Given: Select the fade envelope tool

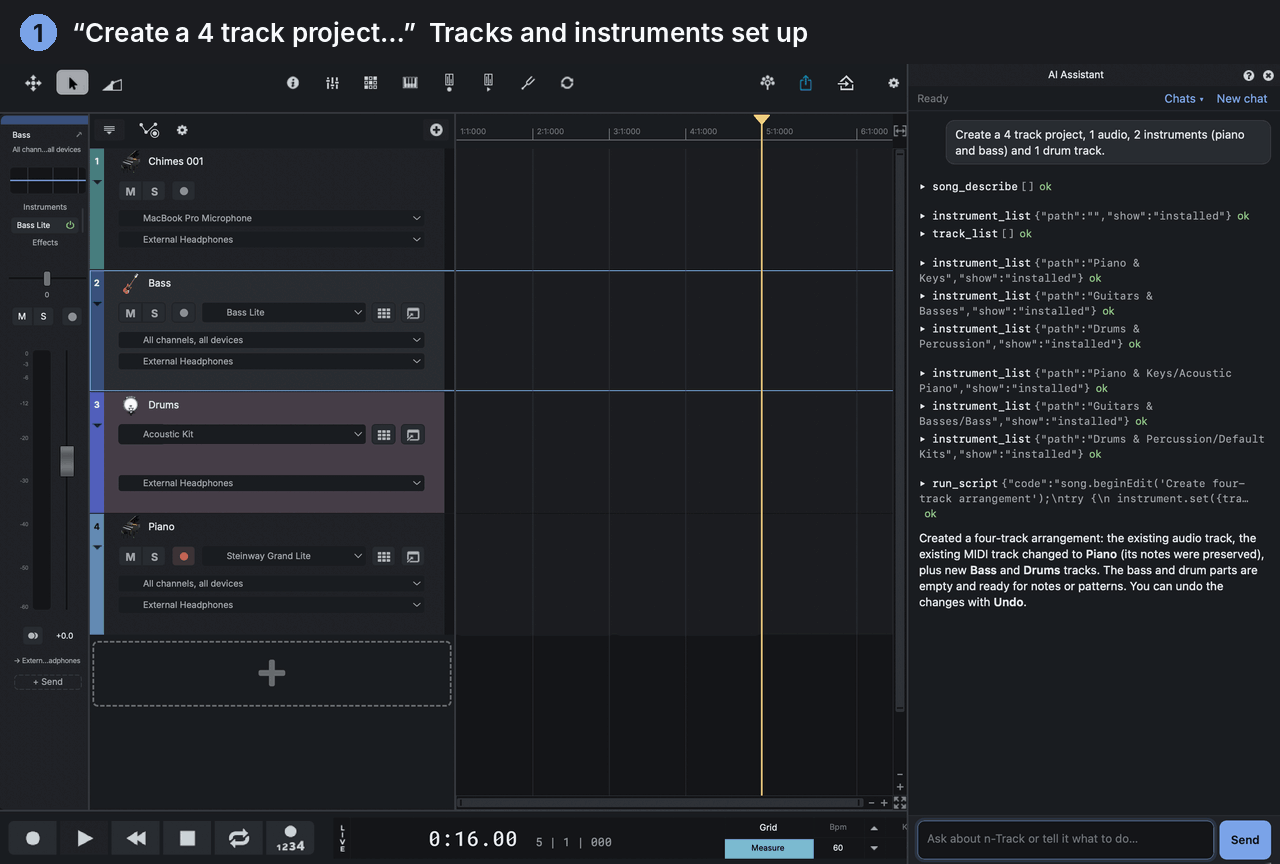Looking at the screenshot, I should click(x=112, y=84).
